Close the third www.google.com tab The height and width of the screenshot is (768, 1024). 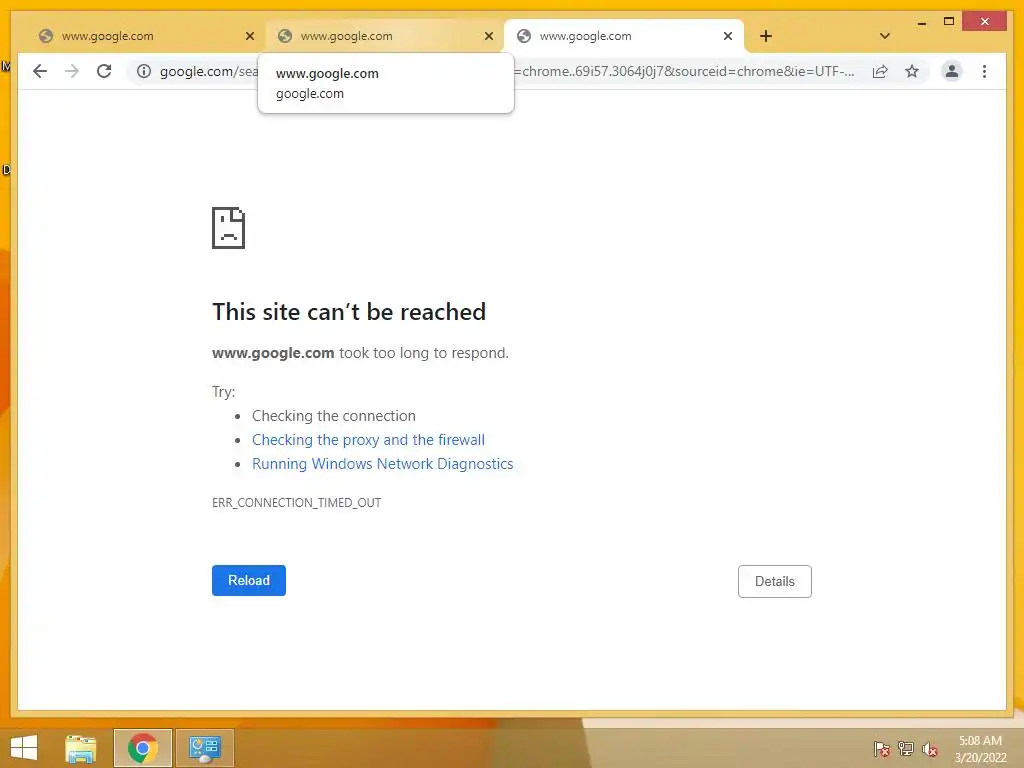(728, 37)
